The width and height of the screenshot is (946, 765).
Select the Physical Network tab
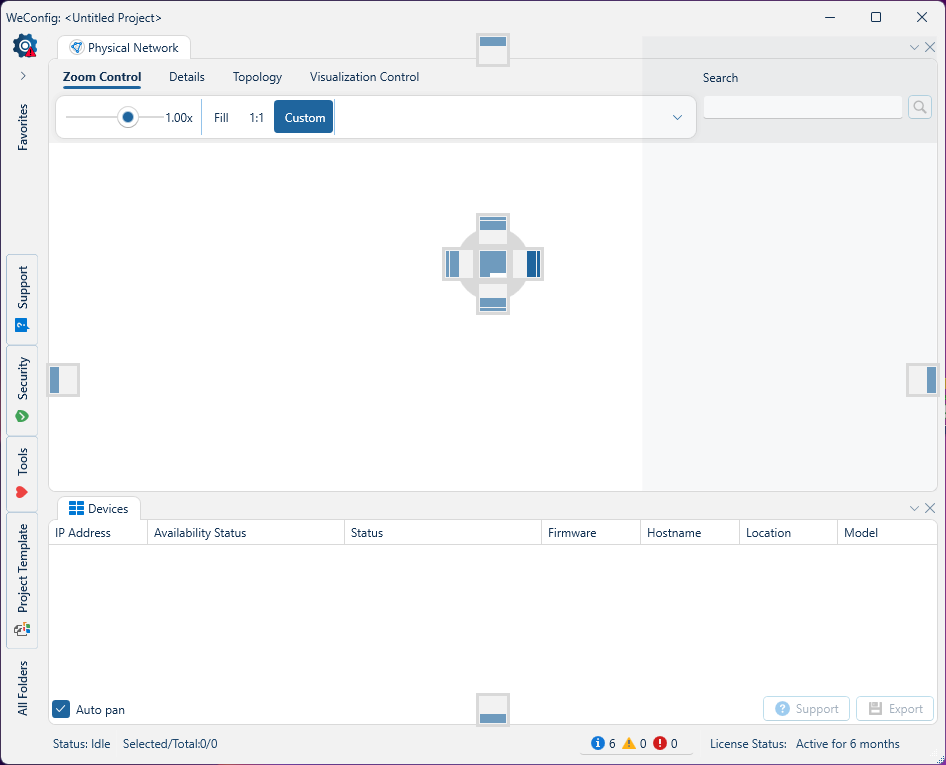pyautogui.click(x=124, y=48)
